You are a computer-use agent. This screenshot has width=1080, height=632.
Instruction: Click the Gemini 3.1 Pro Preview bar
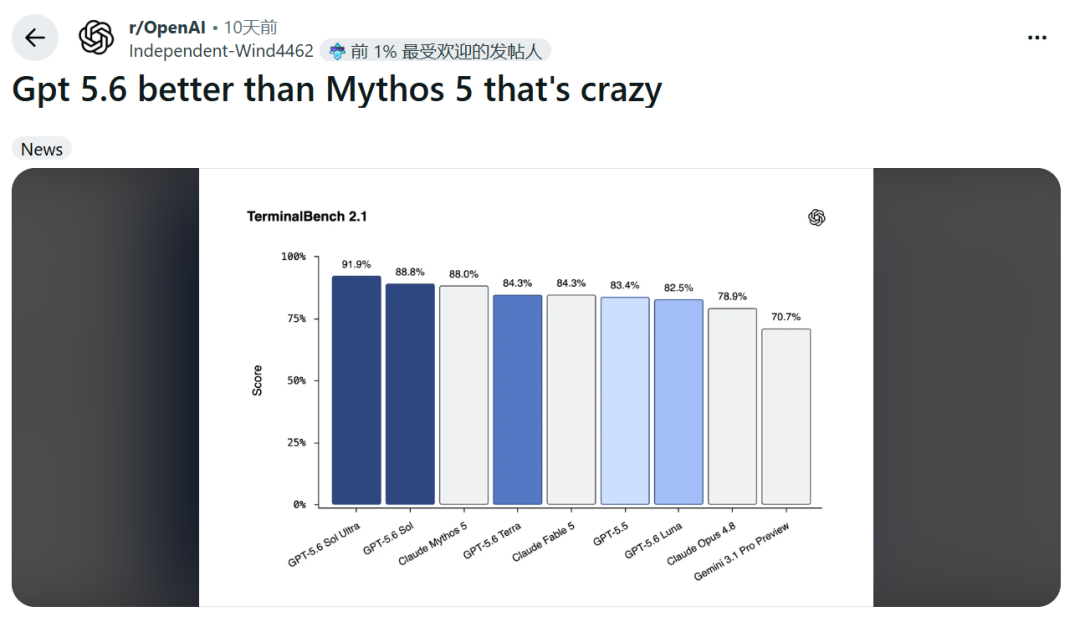786,417
